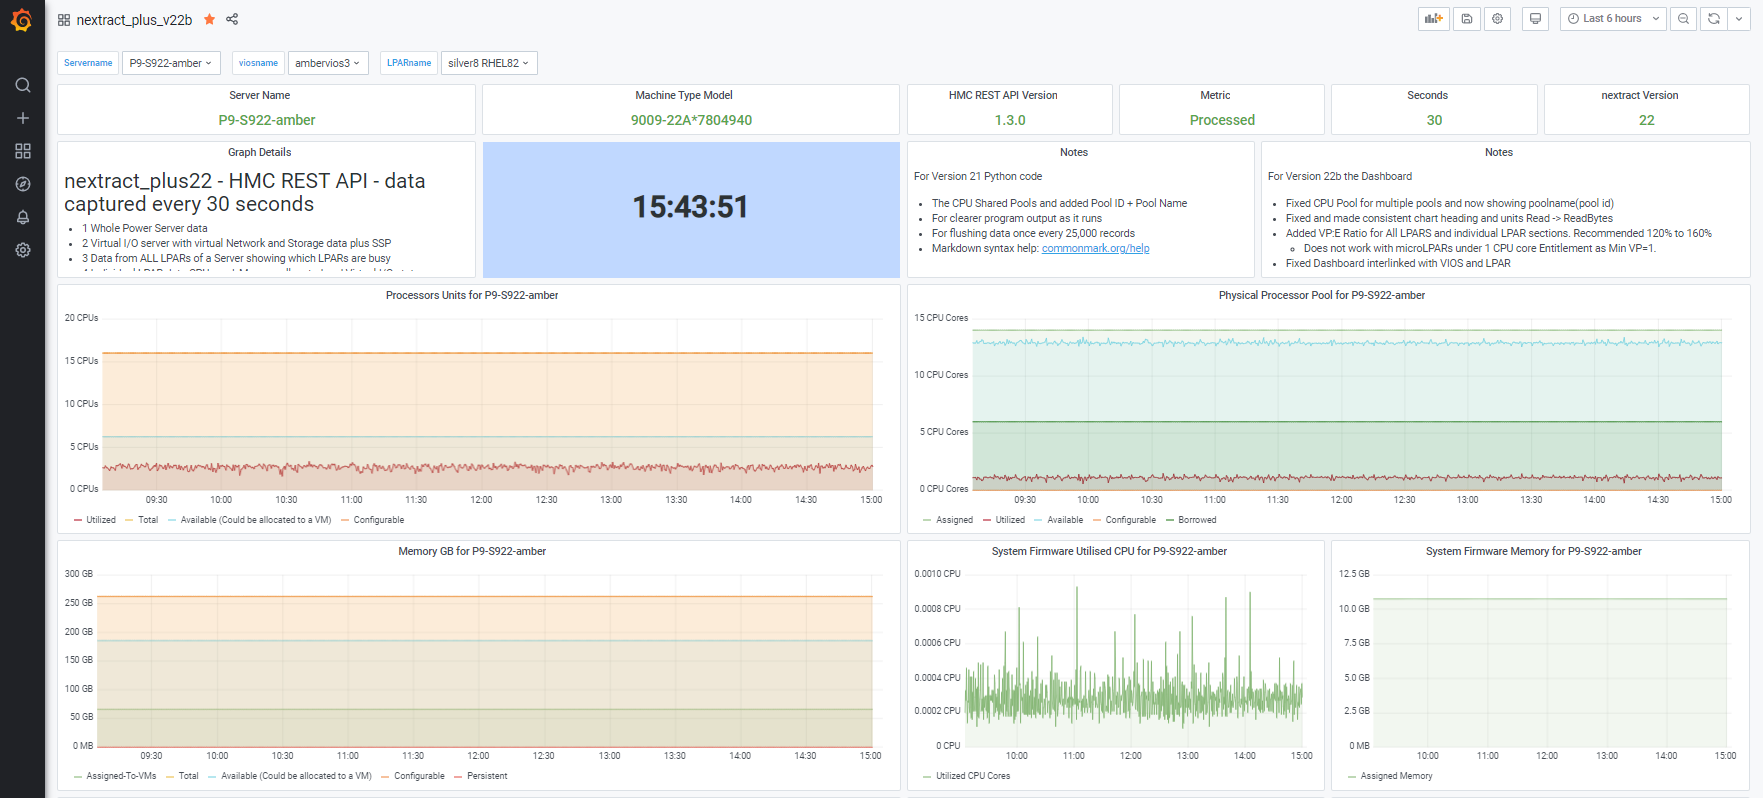Open the Last 6 hours time picker
Screen dimensions: 1763x798
click(1612, 19)
